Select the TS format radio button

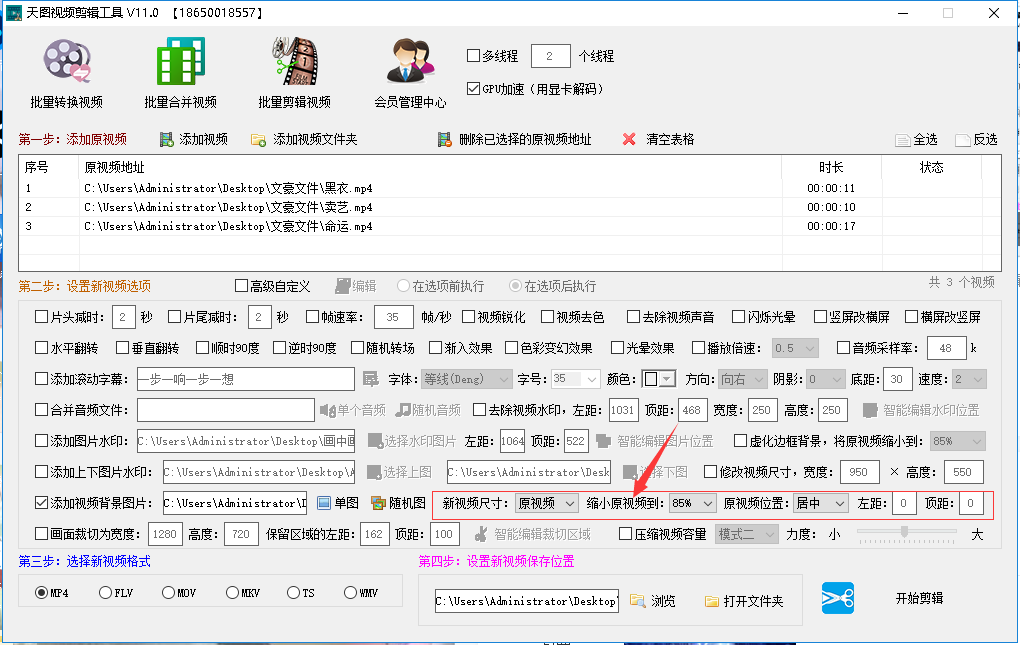[293, 592]
